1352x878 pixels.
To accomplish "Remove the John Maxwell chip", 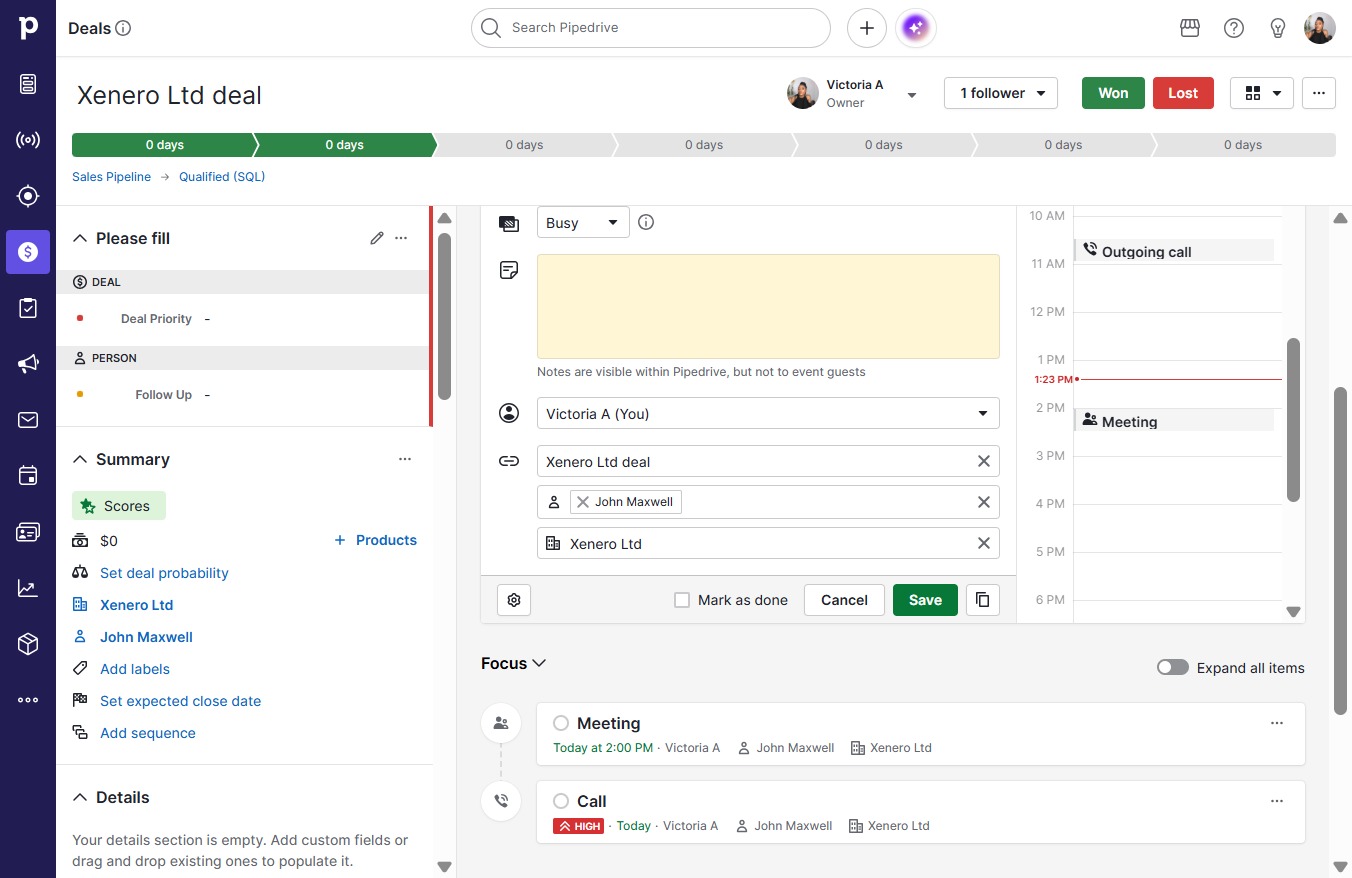I will [583, 502].
